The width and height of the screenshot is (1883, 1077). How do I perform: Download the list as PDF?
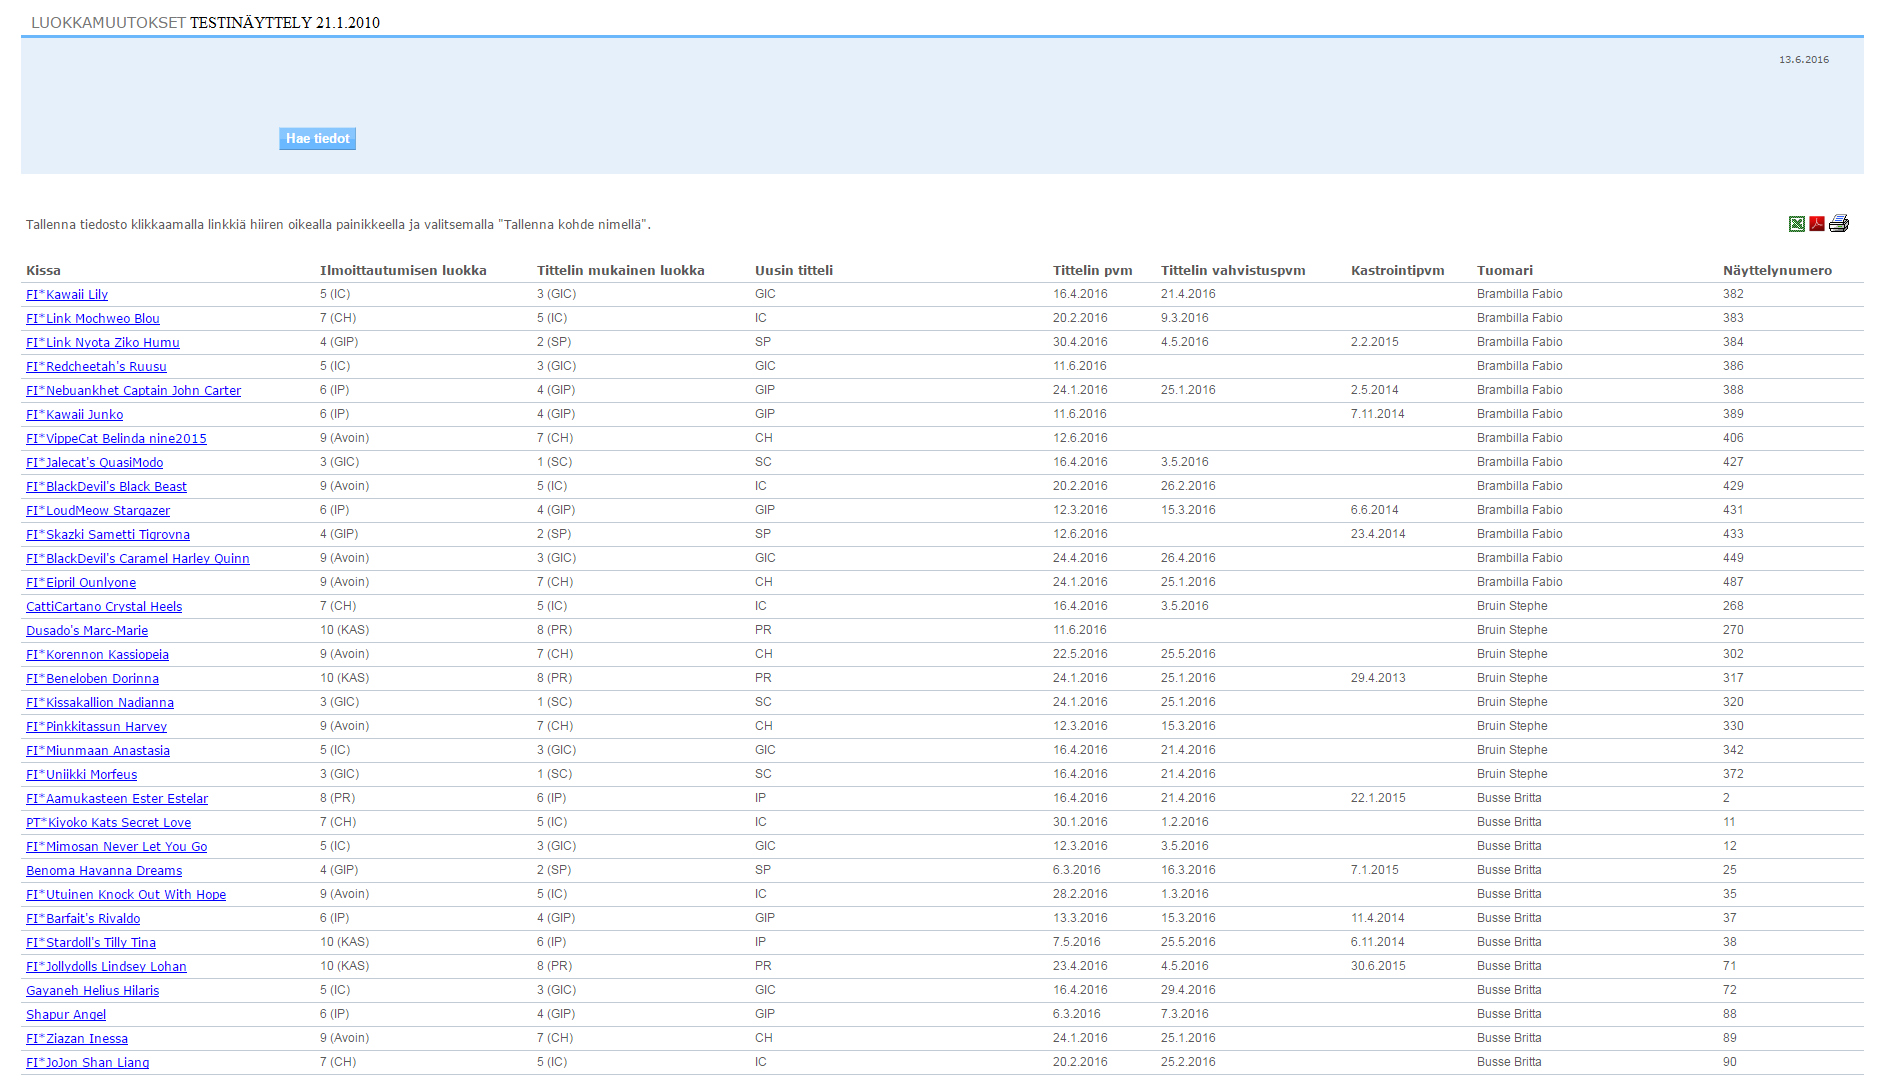[x=1817, y=224]
